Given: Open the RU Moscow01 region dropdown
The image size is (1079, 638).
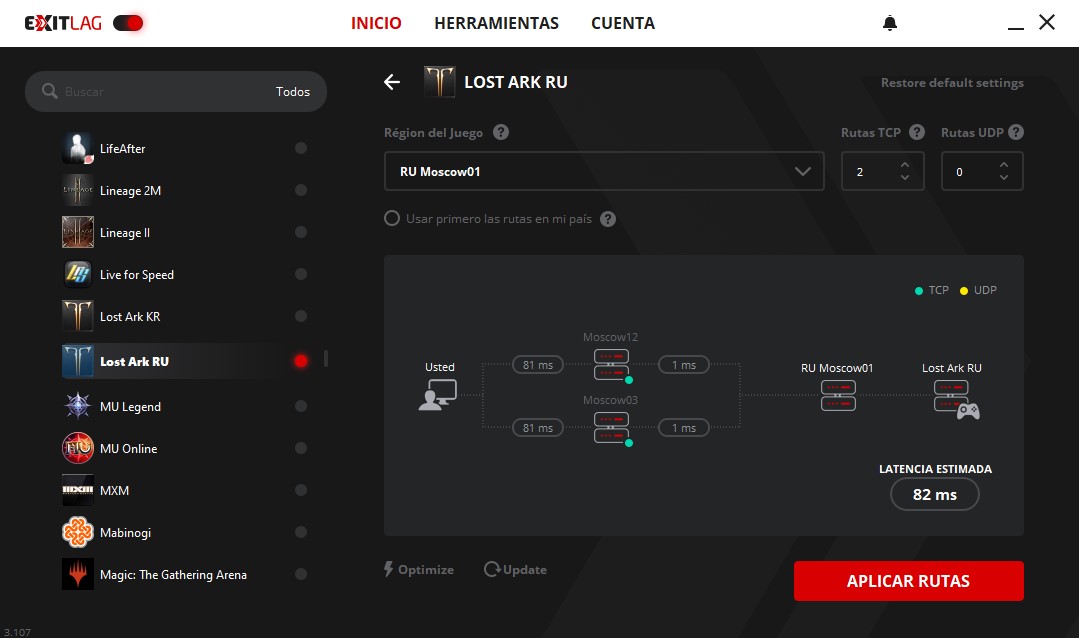Looking at the screenshot, I should click(x=604, y=171).
